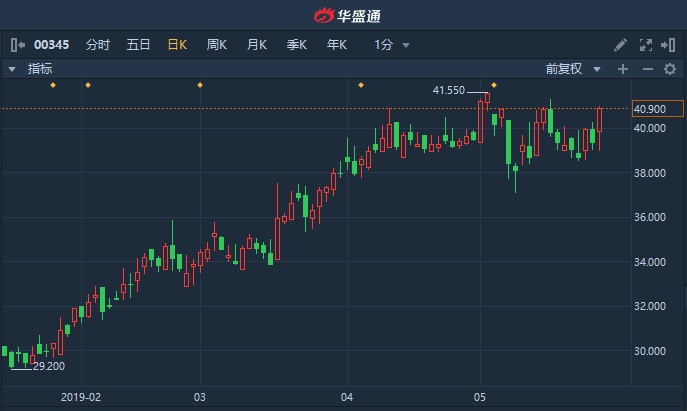The height and width of the screenshot is (411, 687).
Task: Click the first orange event marker at far left
Action: 53,85
